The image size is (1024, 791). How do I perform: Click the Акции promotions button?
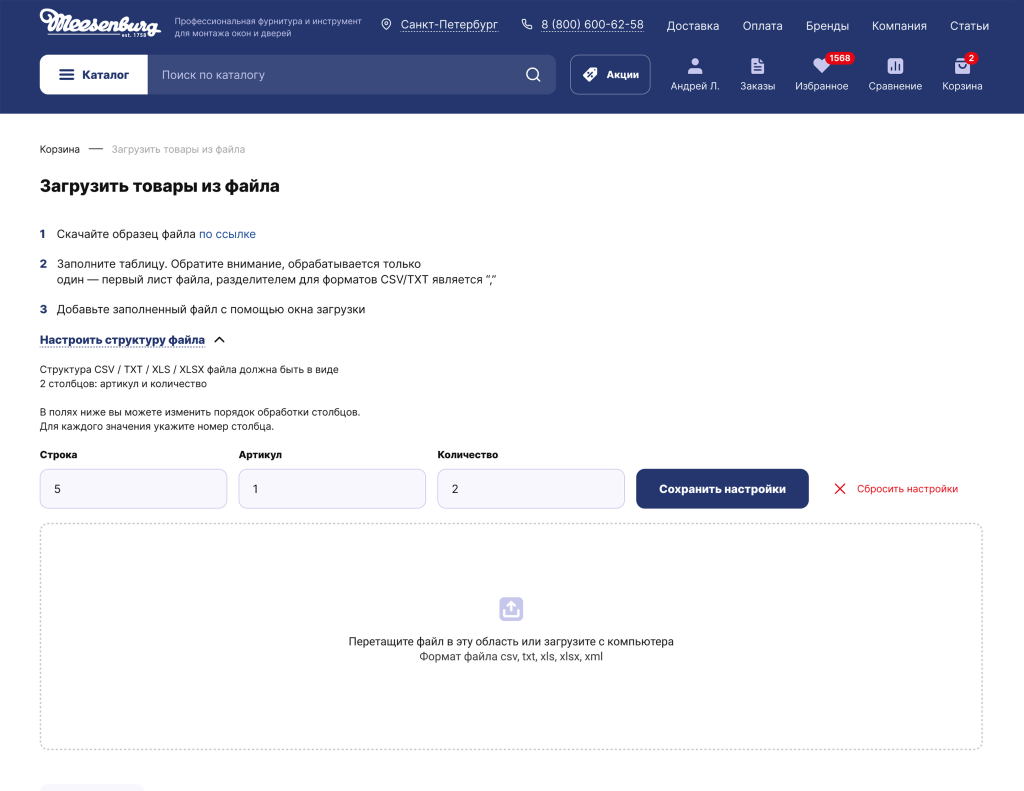pyautogui.click(x=610, y=75)
